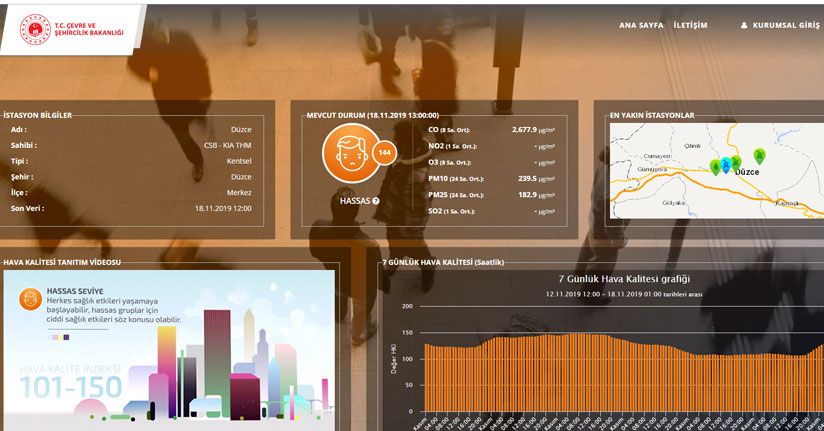Click the 150 value on chart y-axis
Screen dimensions: 824x431
[x=407, y=333]
